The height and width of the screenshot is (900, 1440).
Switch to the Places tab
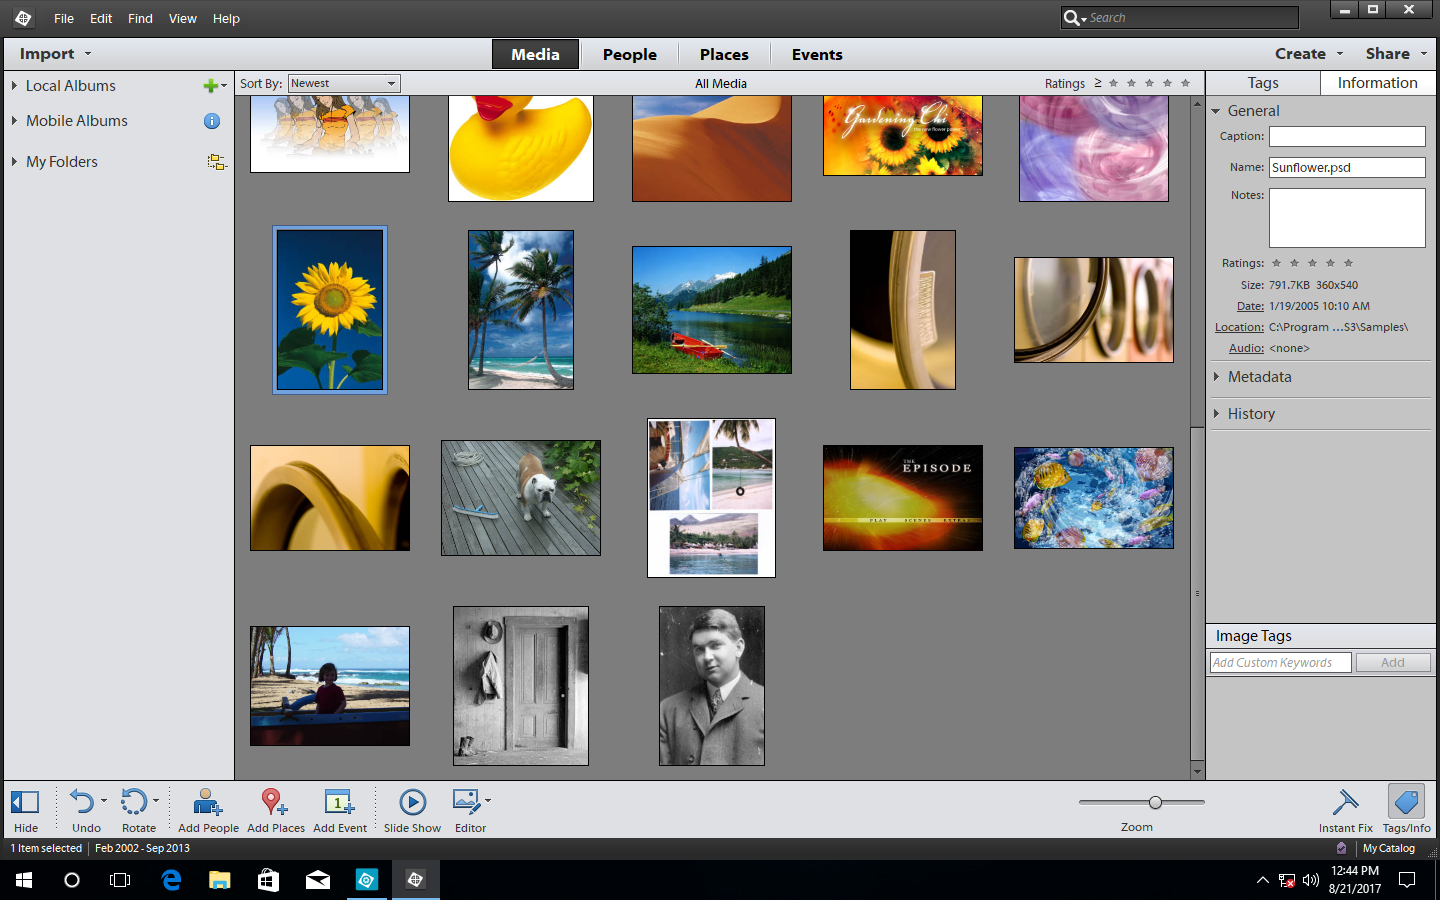pos(724,54)
